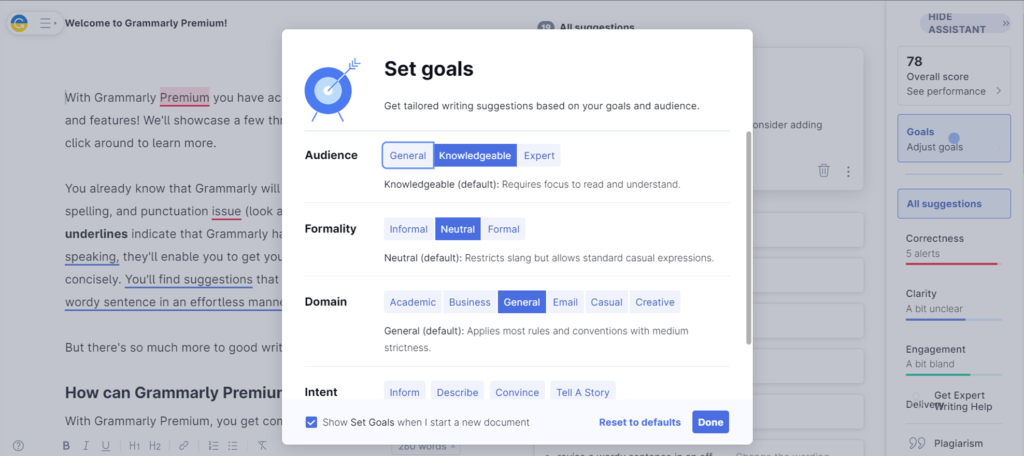The image size is (1024, 456).
Task: Set formality to Neutral
Action: [458, 229]
